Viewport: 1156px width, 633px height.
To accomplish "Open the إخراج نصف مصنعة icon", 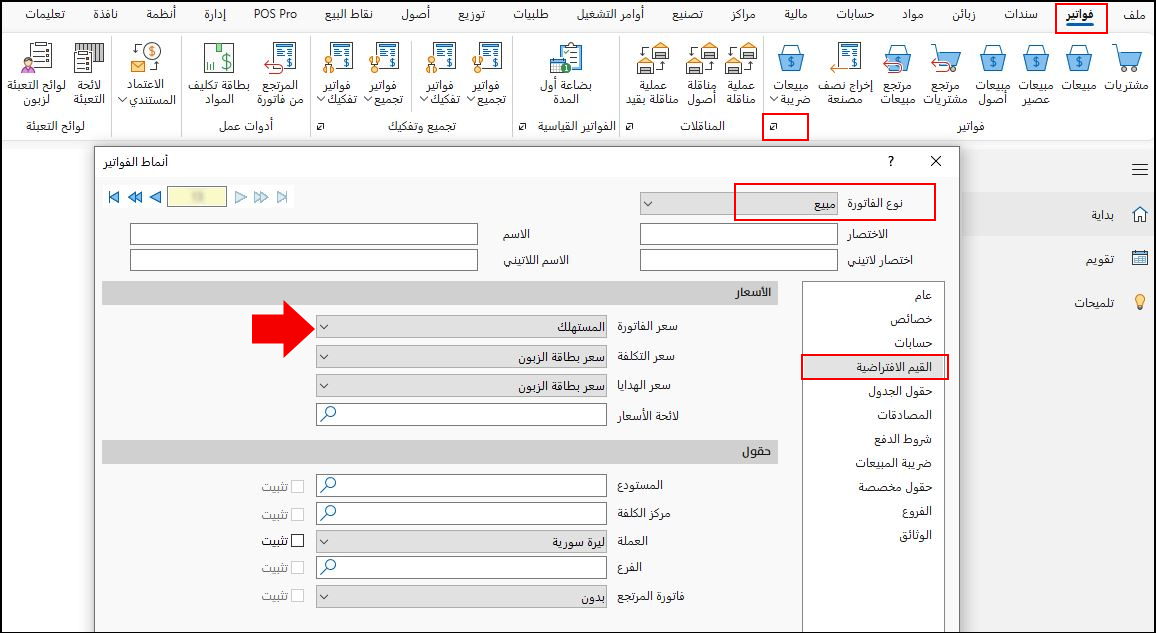I will pos(846,62).
